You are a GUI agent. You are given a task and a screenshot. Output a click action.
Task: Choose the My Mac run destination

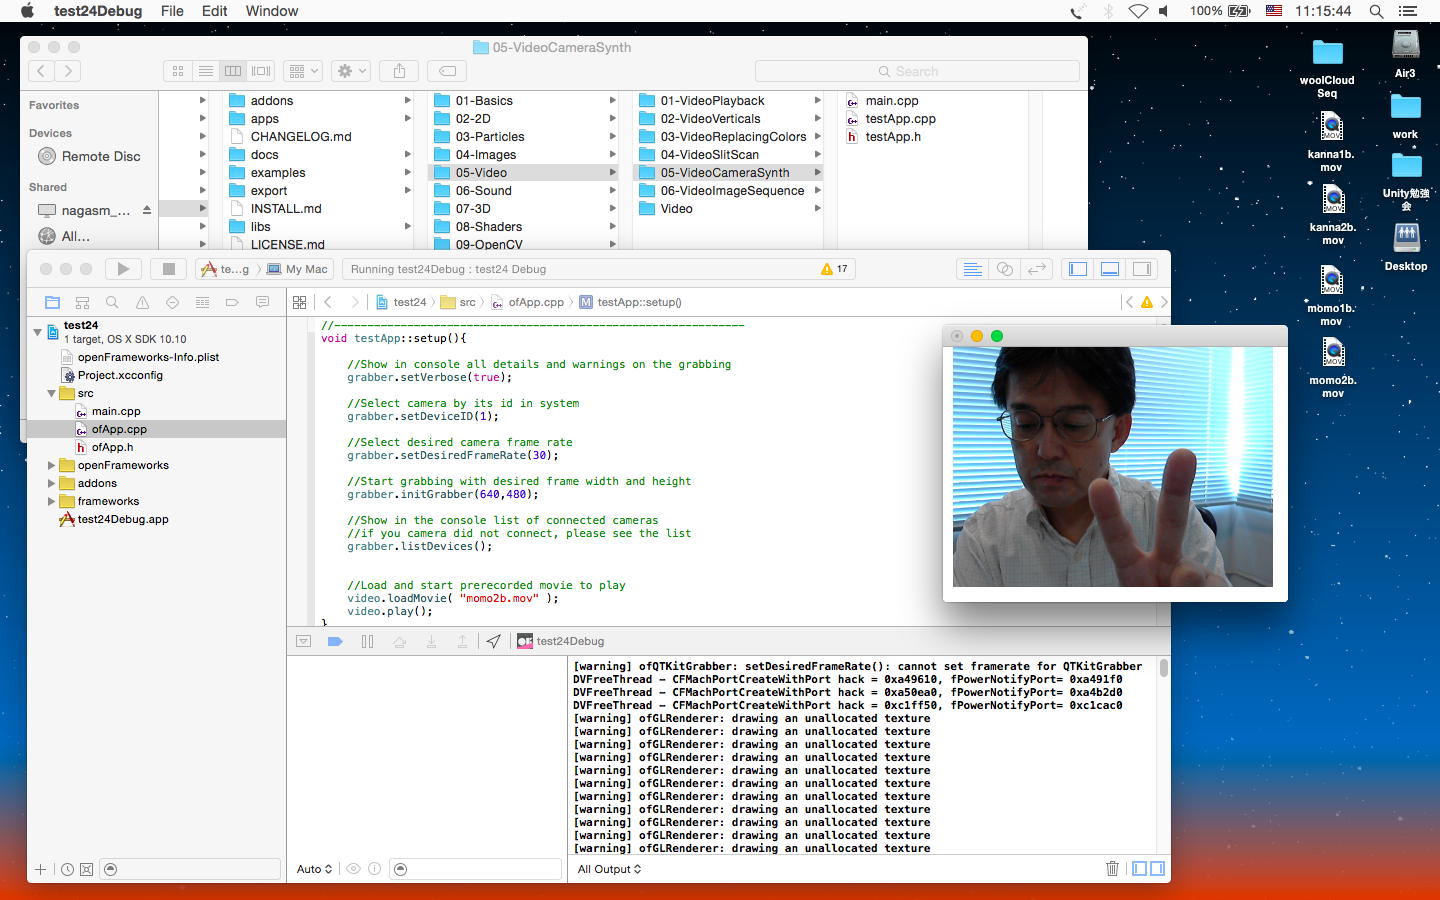click(x=298, y=269)
